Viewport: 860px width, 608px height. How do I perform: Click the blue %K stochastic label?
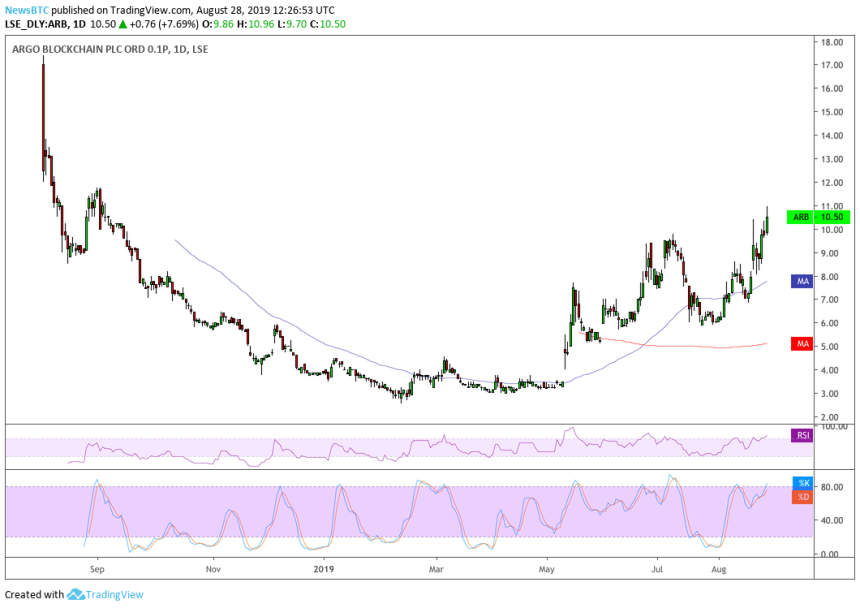(803, 483)
